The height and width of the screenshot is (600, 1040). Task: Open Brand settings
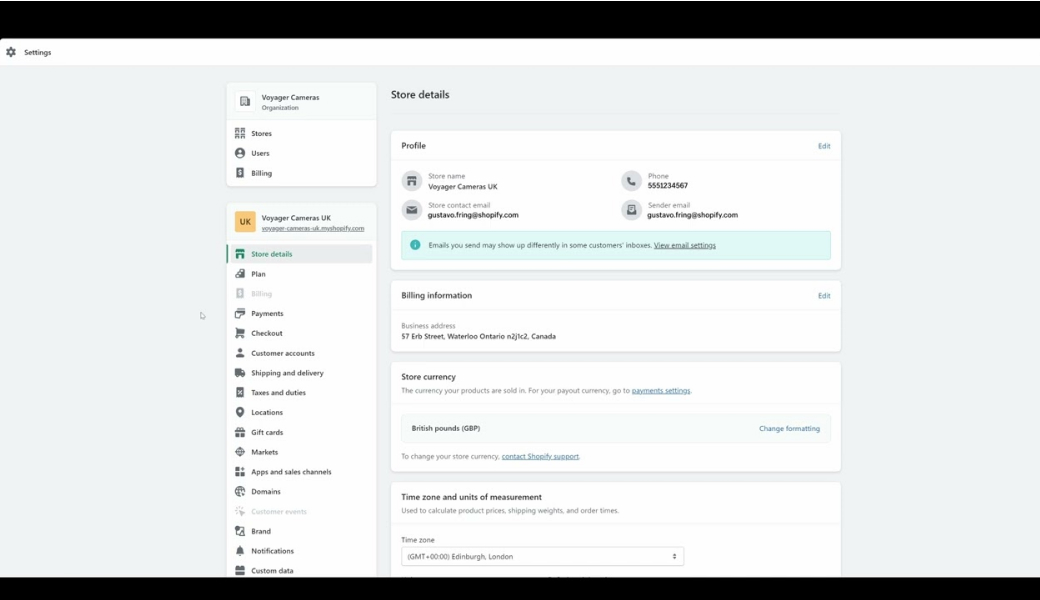pos(261,531)
